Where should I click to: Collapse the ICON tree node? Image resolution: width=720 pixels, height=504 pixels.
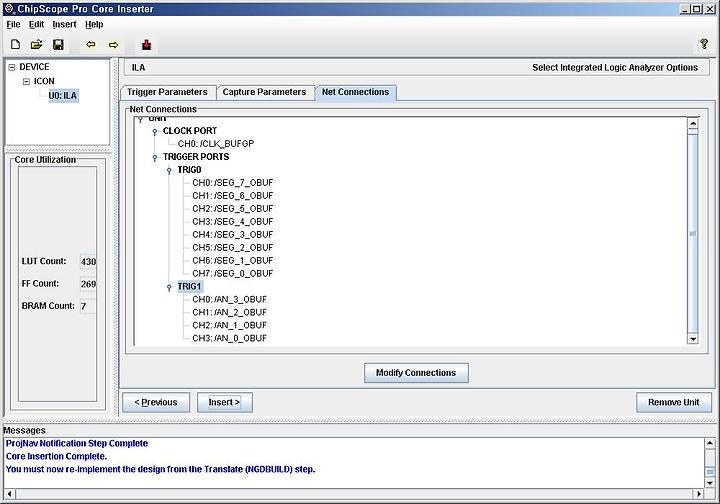(x=26, y=82)
